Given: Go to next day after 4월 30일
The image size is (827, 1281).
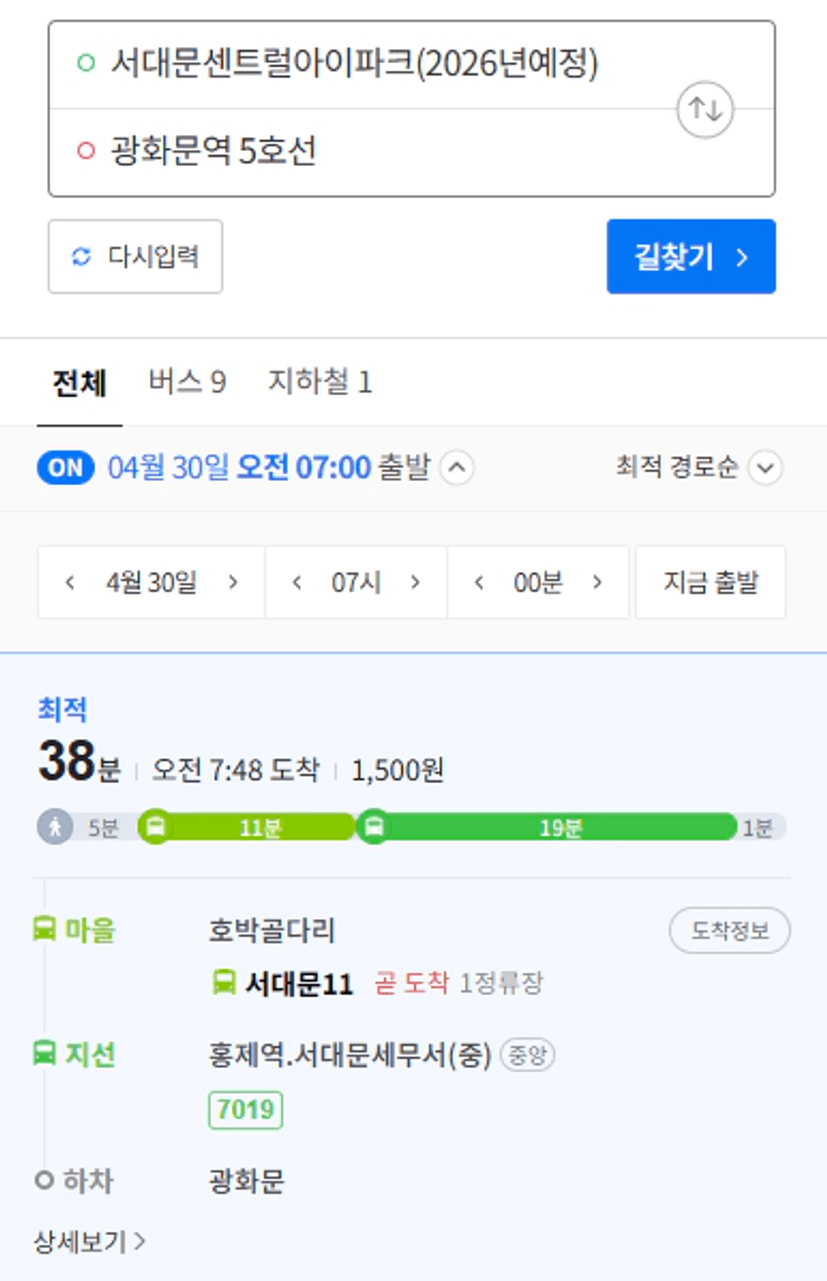Looking at the screenshot, I should tap(233, 583).
